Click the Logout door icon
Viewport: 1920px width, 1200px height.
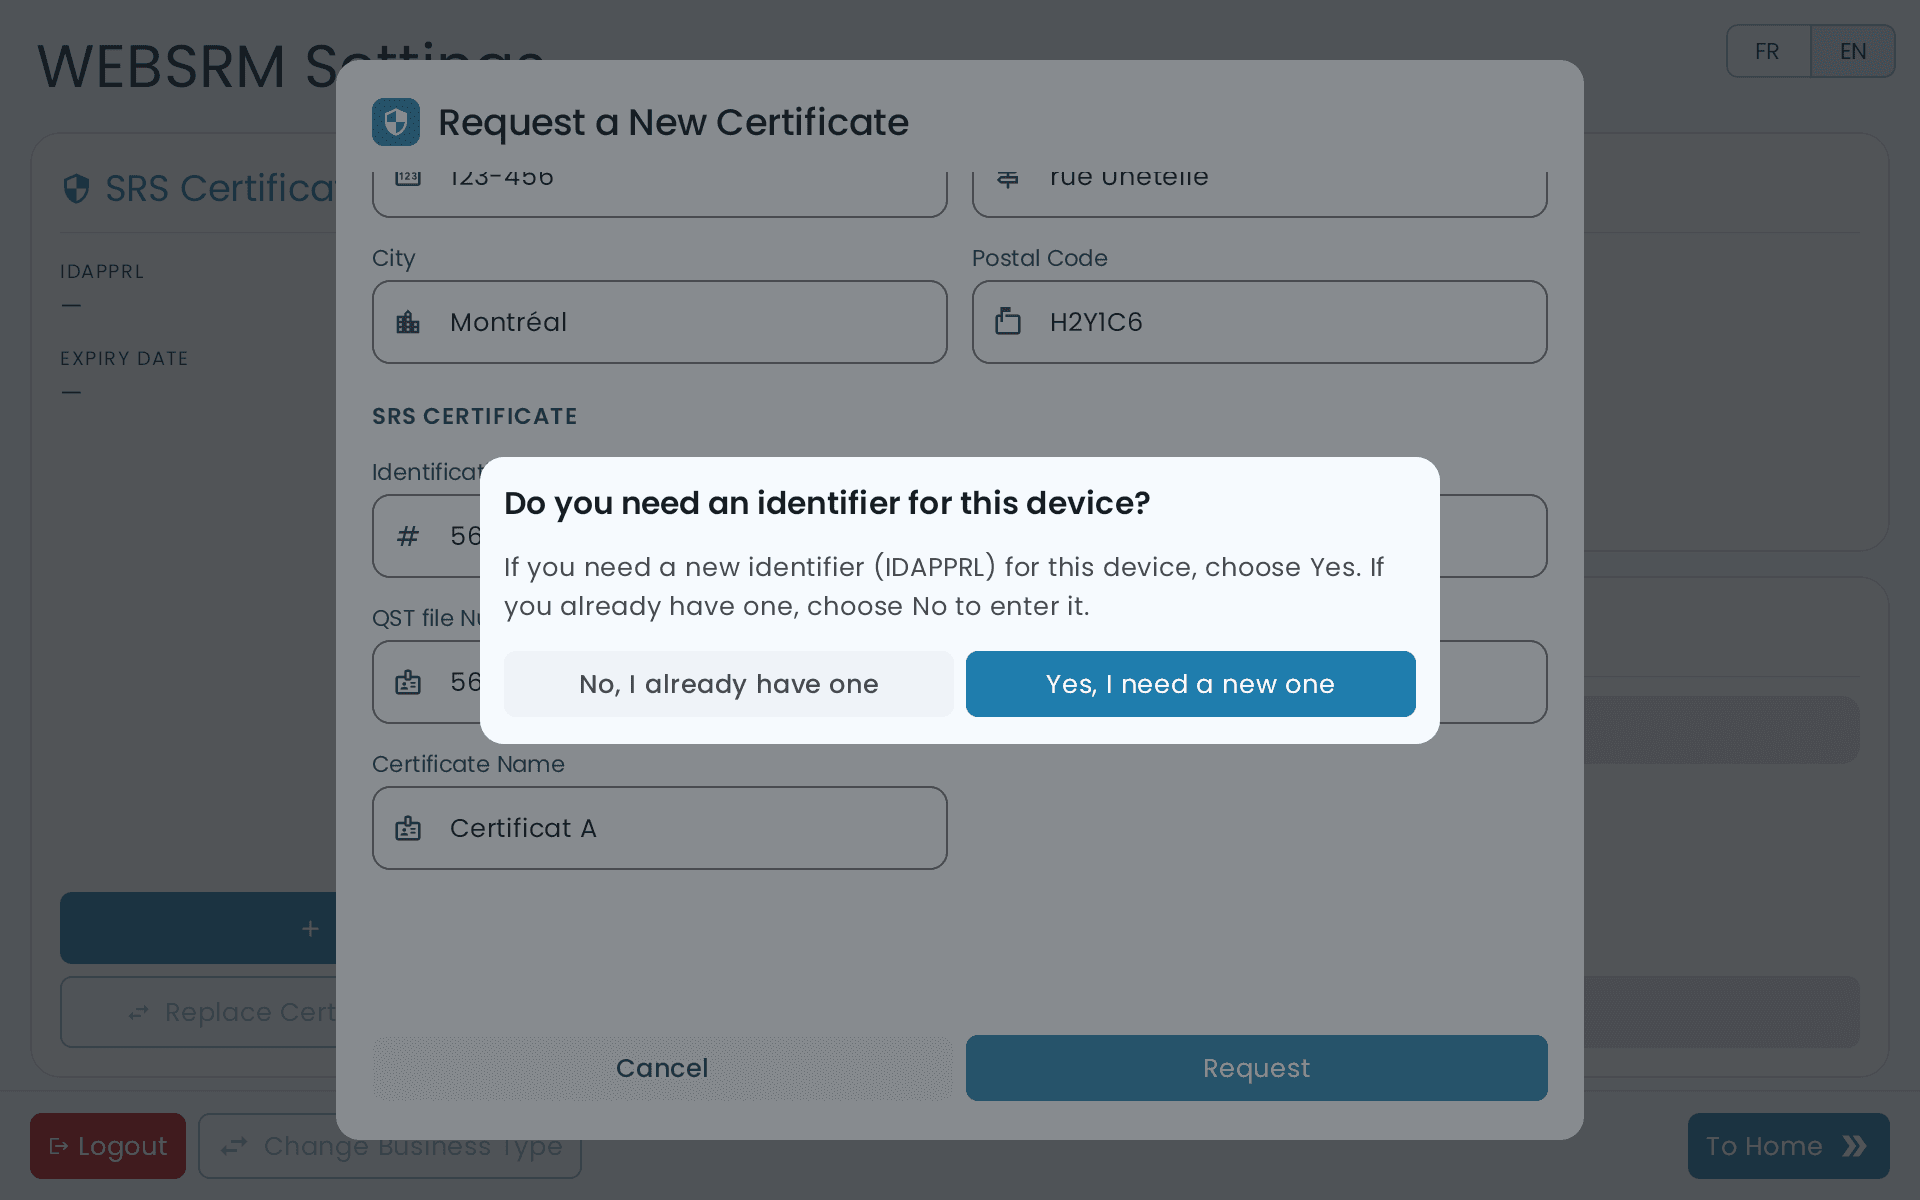click(x=59, y=1146)
